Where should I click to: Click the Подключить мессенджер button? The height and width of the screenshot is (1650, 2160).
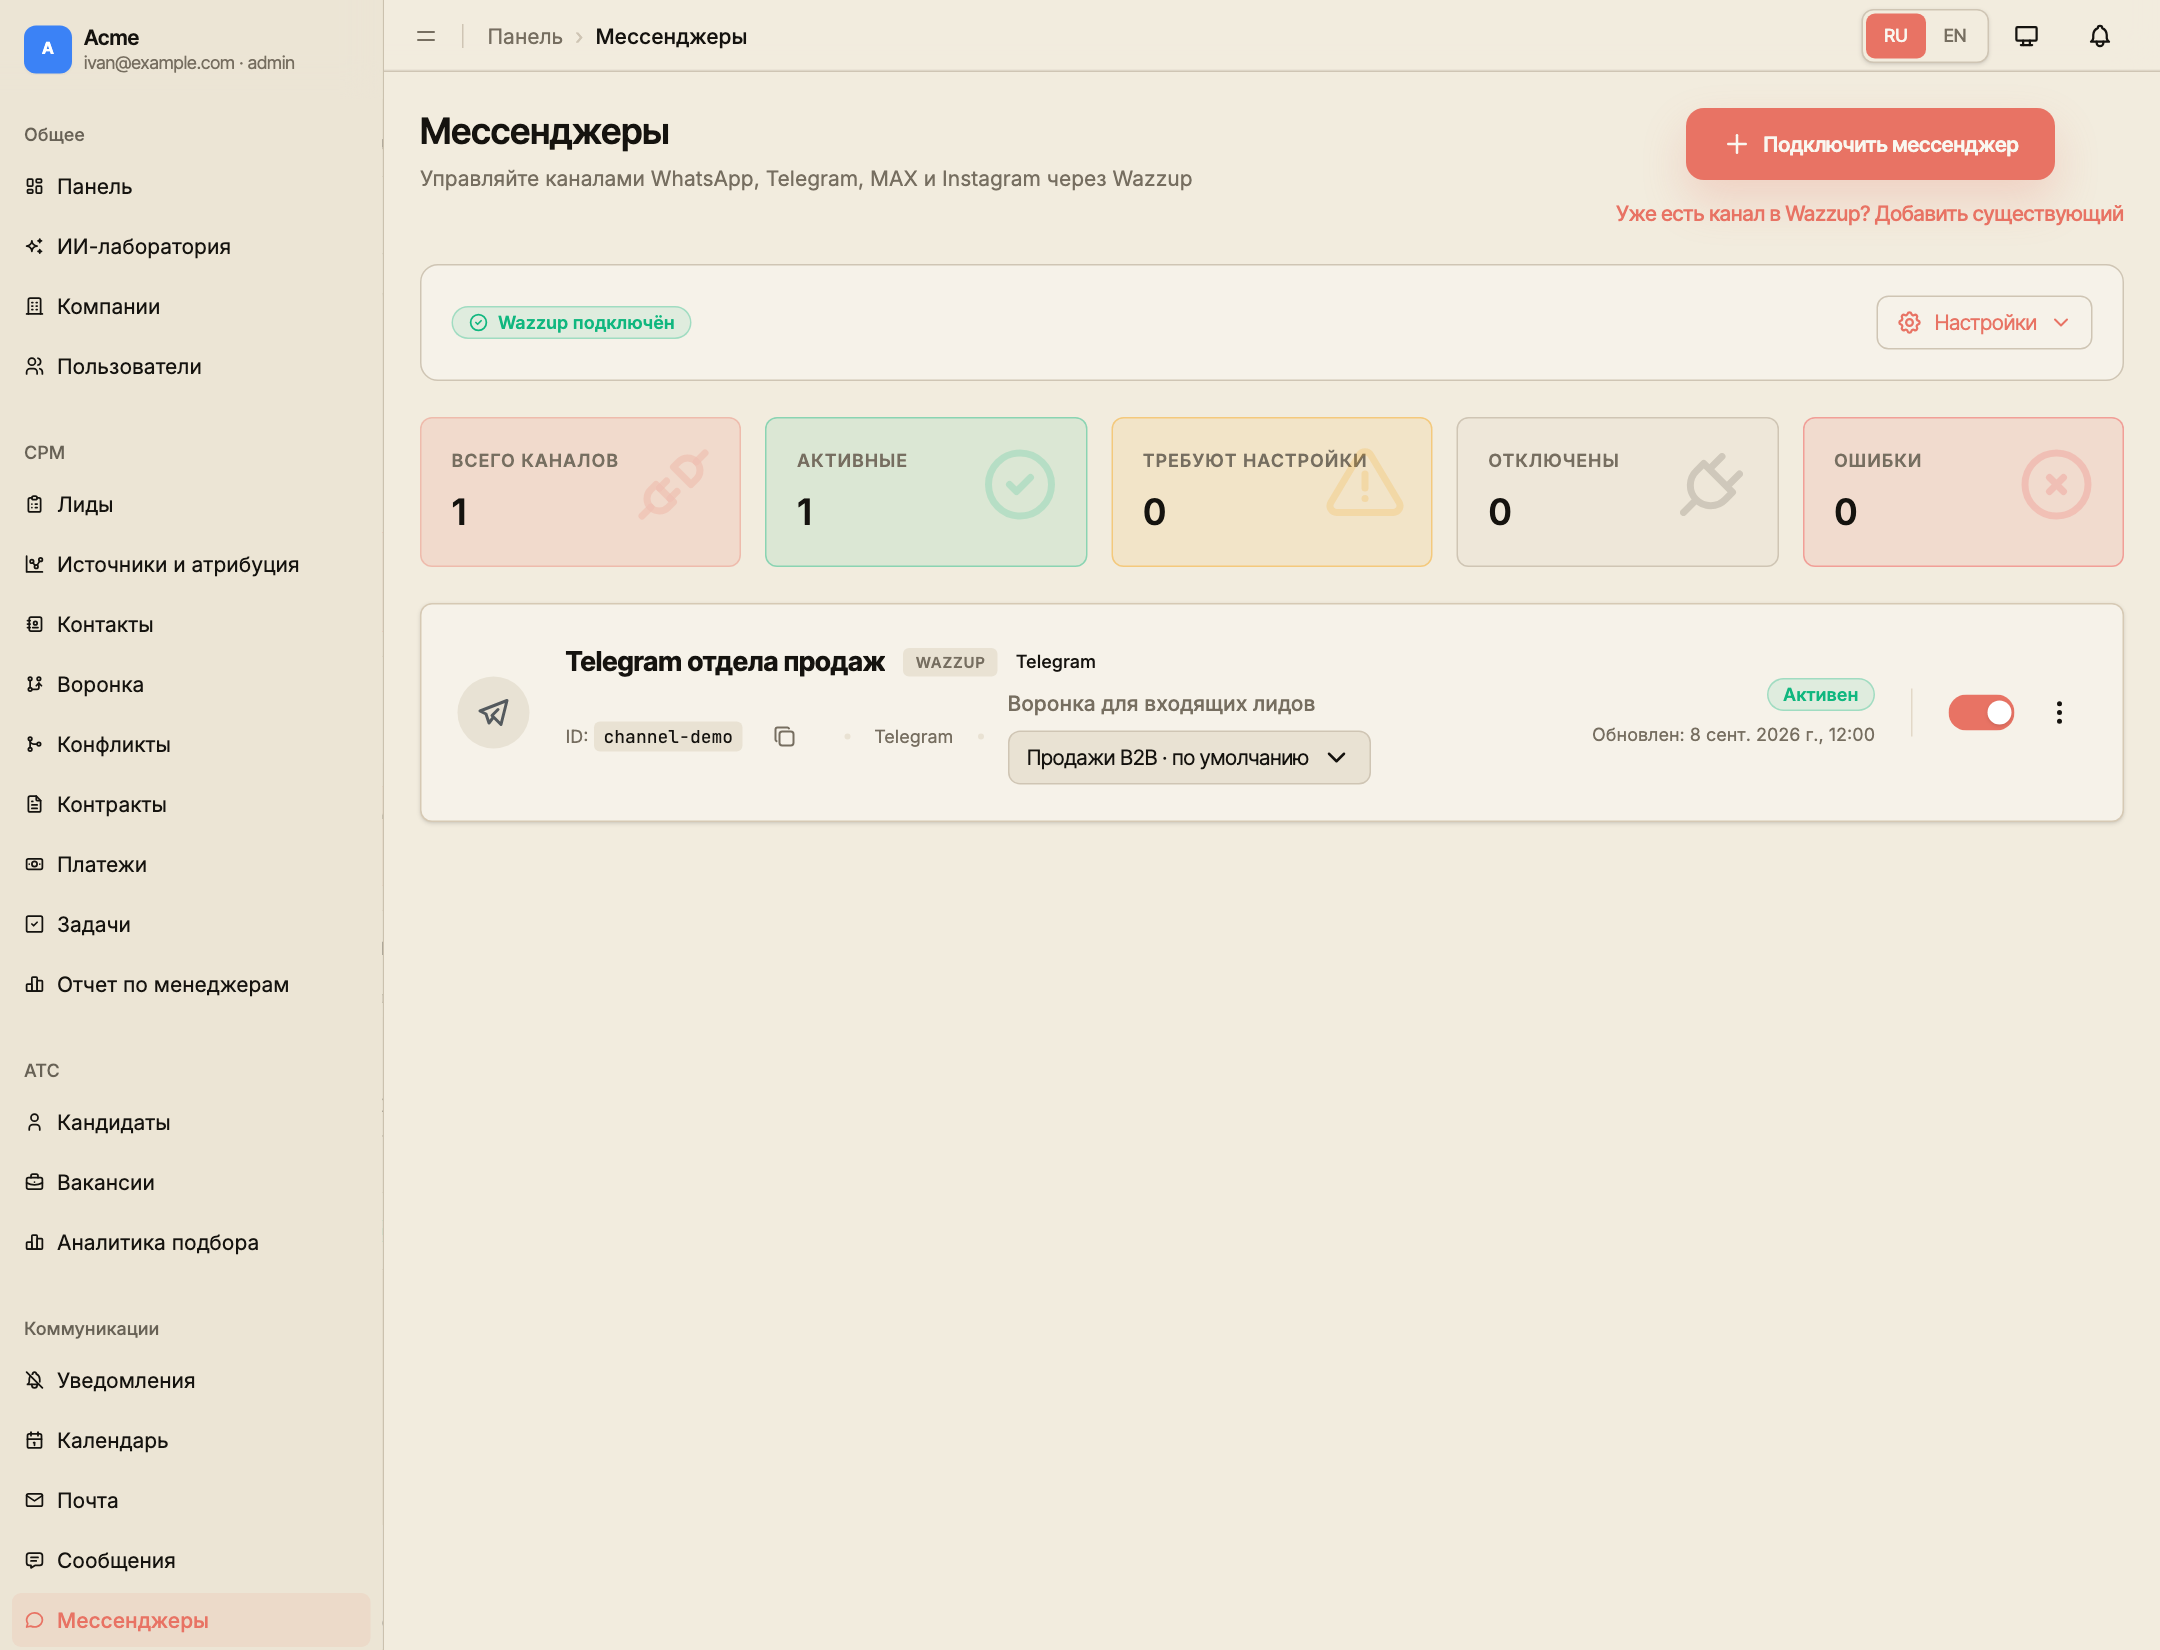pyautogui.click(x=1870, y=144)
